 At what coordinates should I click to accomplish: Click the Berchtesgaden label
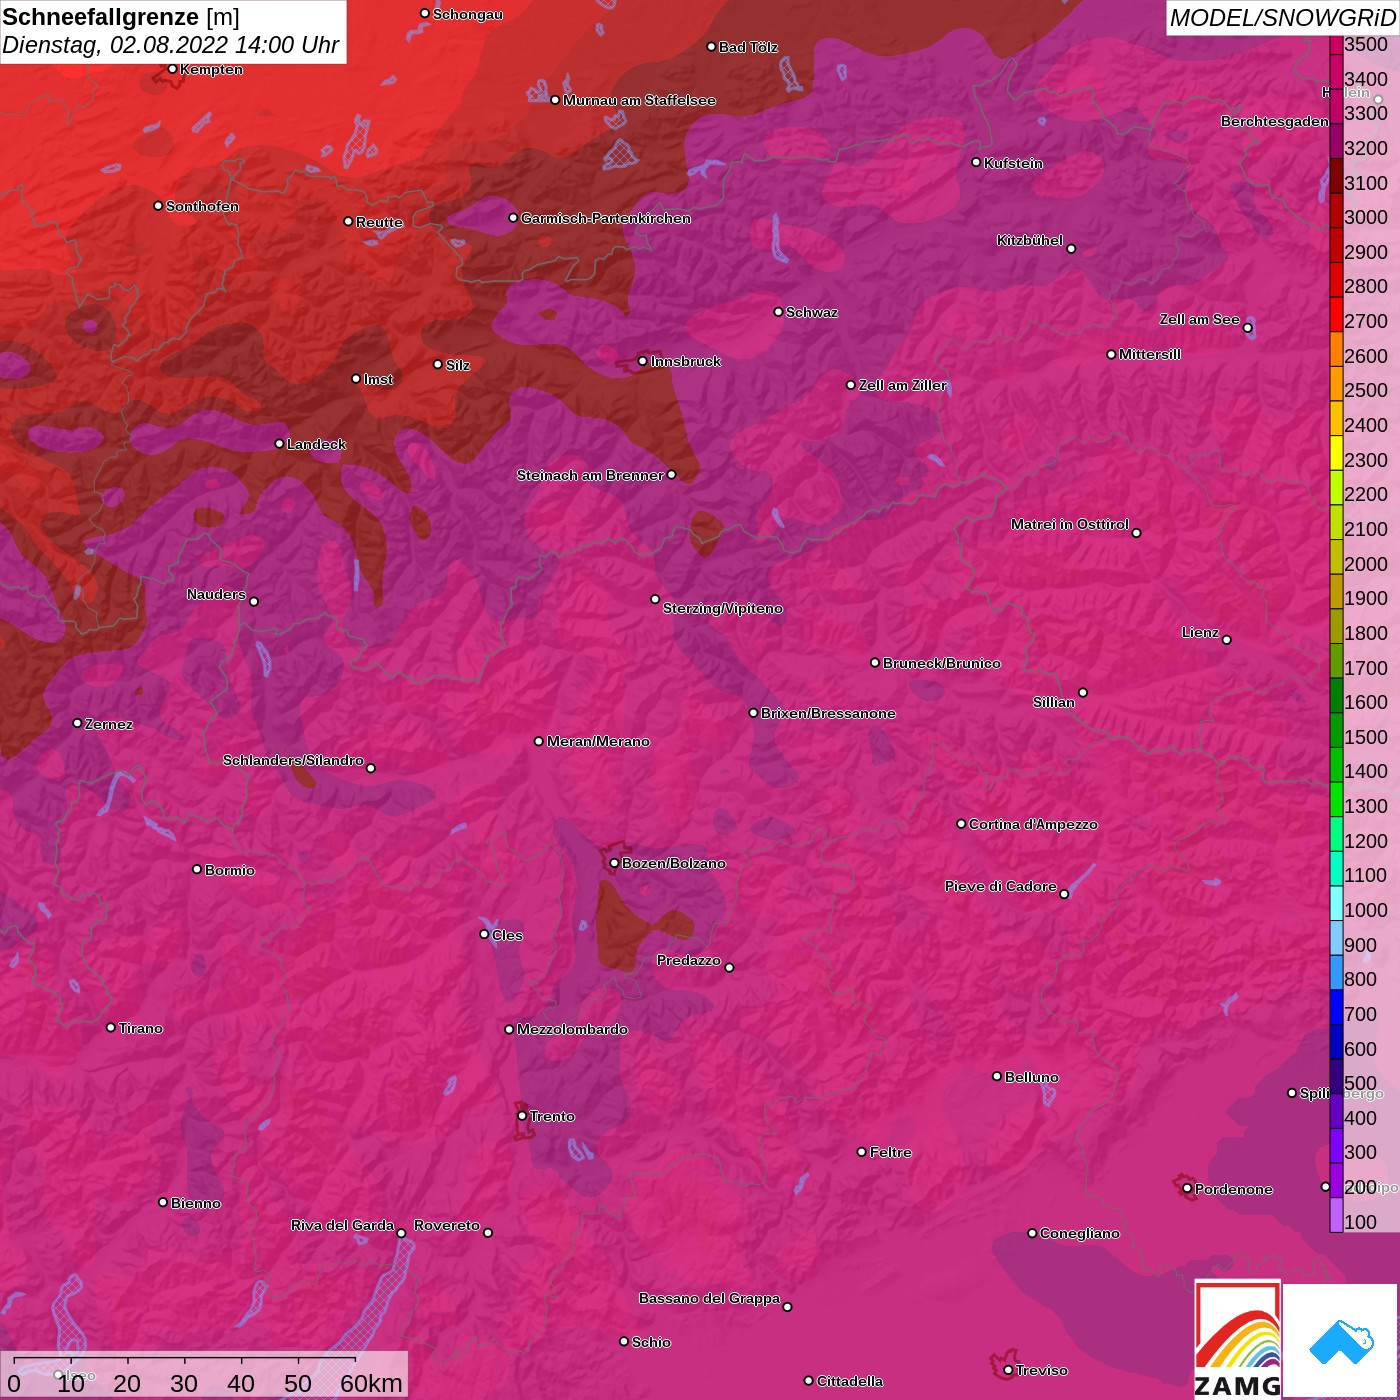(x=1274, y=121)
